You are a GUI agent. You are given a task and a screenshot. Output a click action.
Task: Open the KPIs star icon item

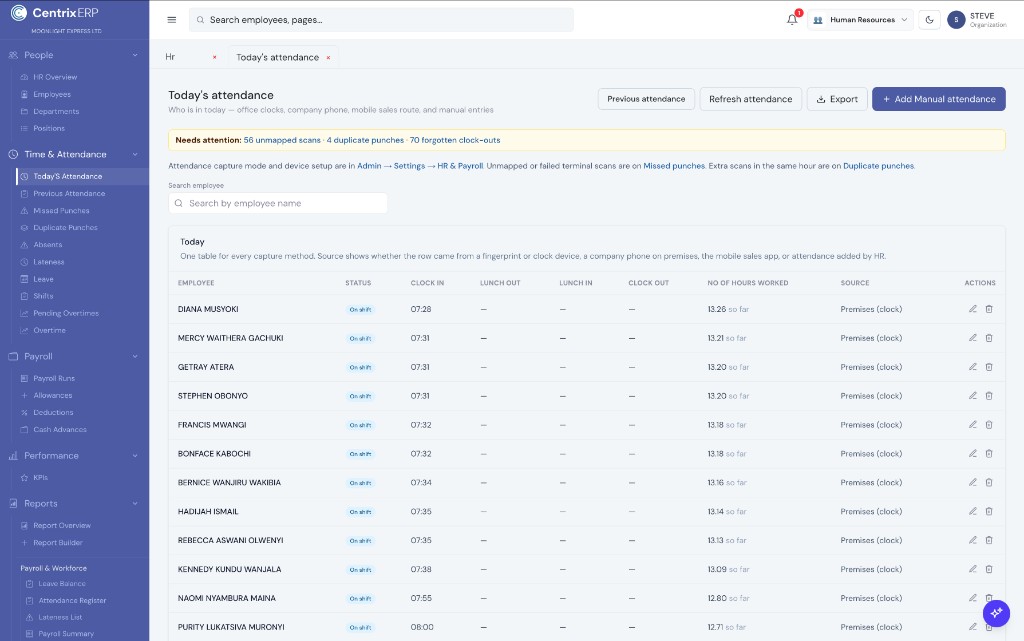click(24, 478)
